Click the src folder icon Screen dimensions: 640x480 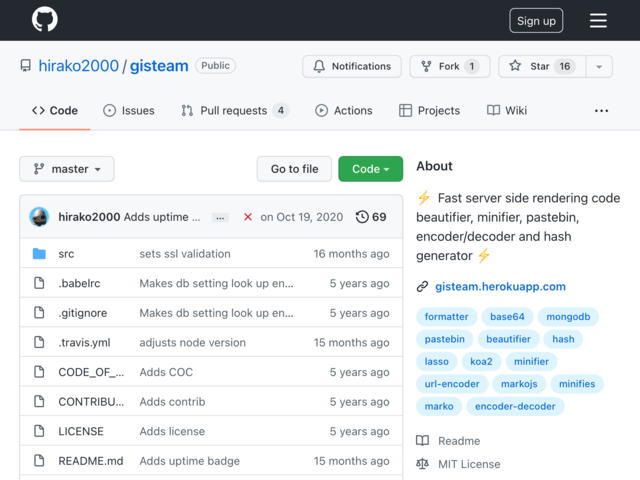(39, 253)
